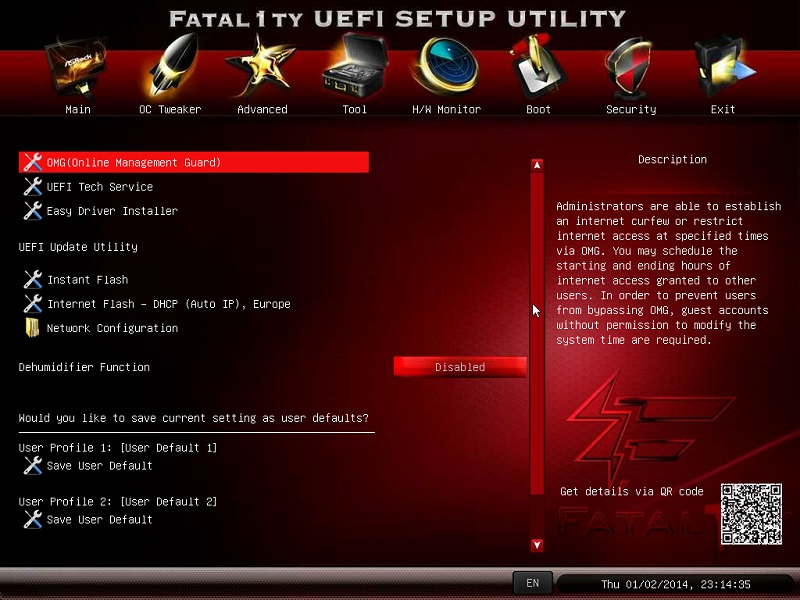Click the scrollbar down arrow
This screenshot has width=800, height=600.
[x=537, y=545]
